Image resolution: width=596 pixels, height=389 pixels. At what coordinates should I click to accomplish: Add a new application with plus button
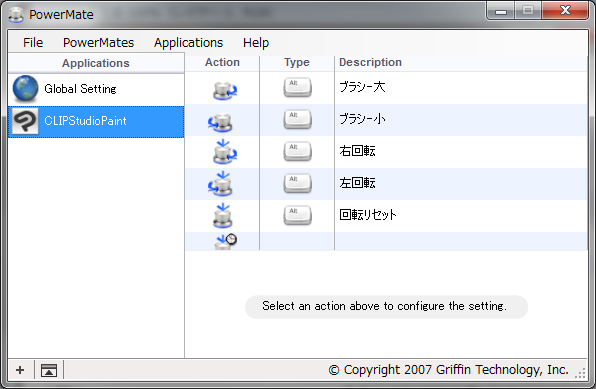20,370
